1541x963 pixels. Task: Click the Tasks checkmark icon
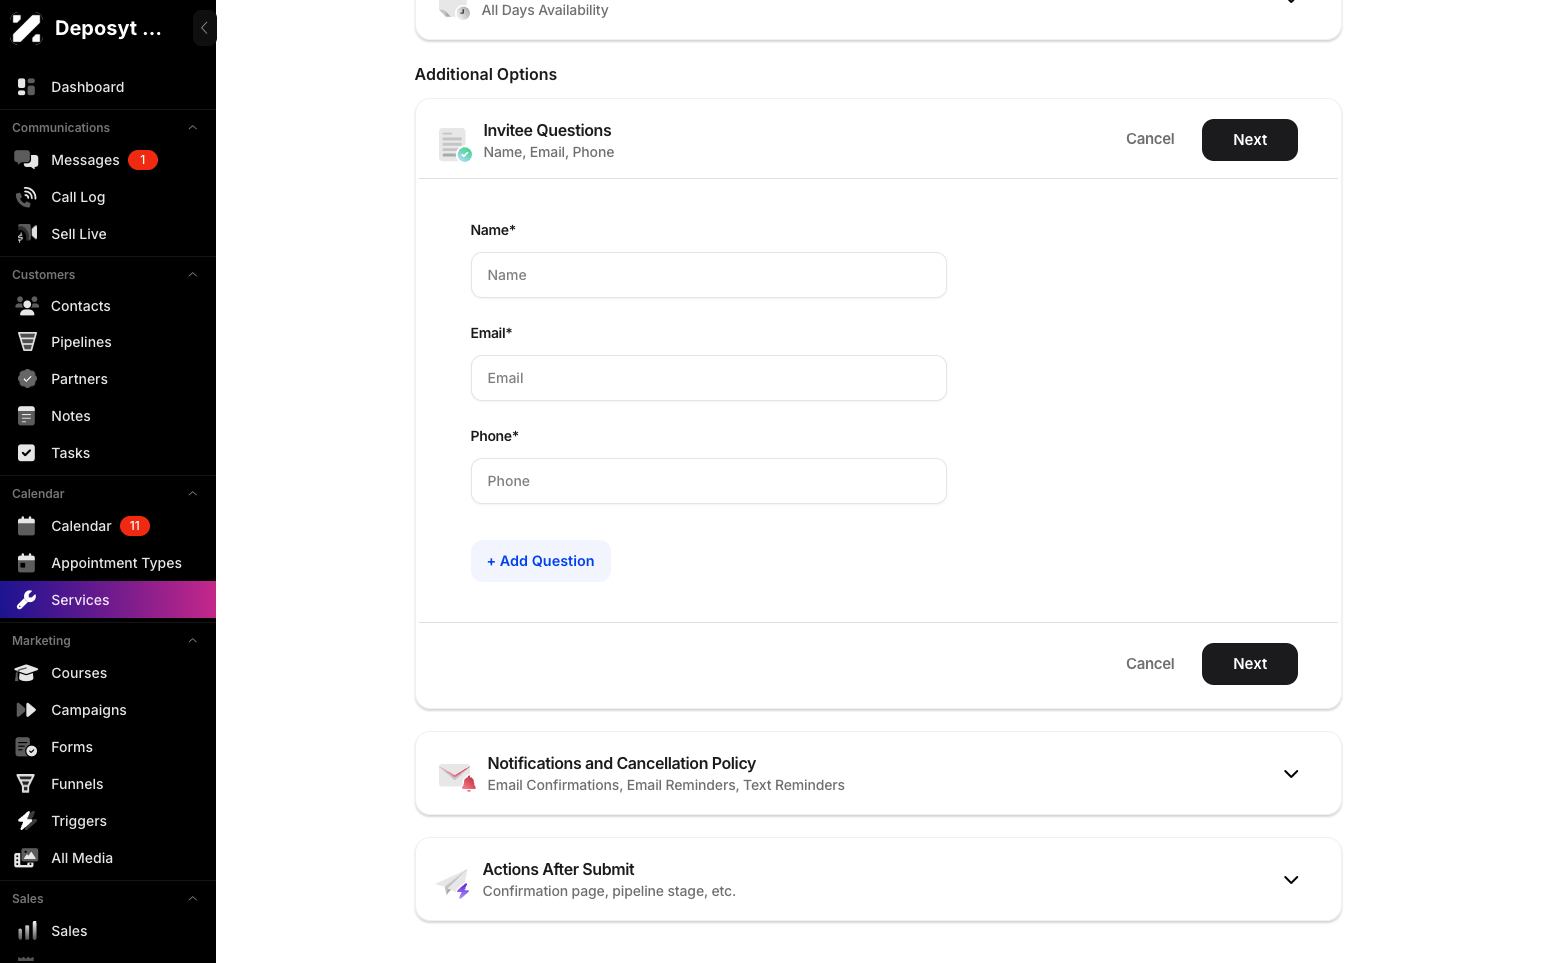click(27, 453)
